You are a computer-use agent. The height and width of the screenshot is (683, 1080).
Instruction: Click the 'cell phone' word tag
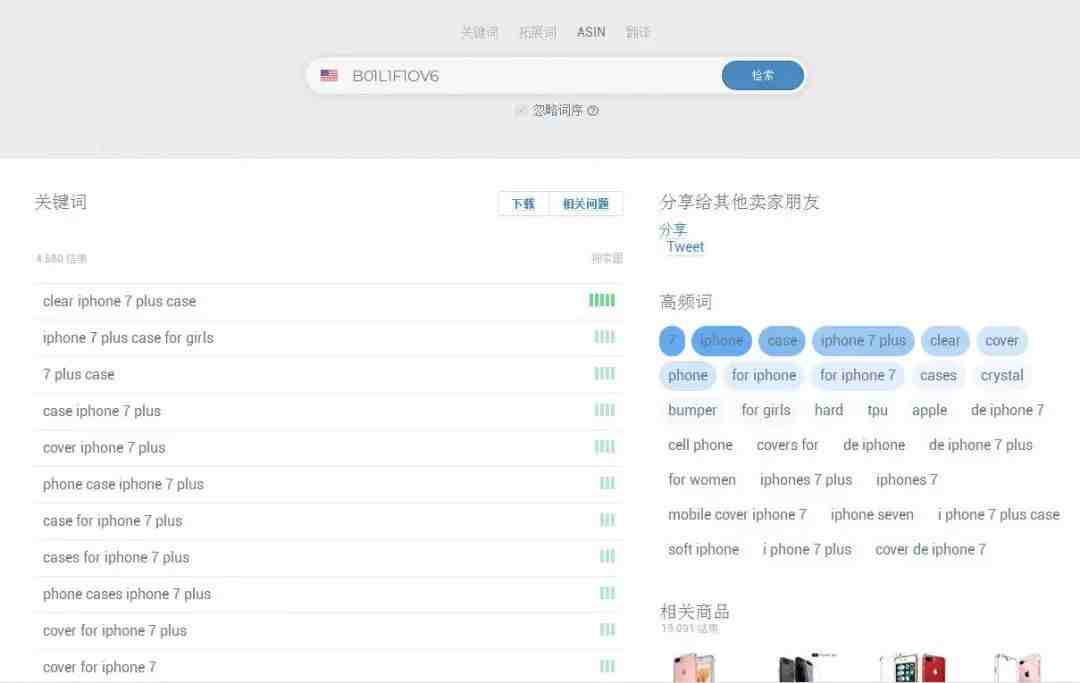[700, 445]
